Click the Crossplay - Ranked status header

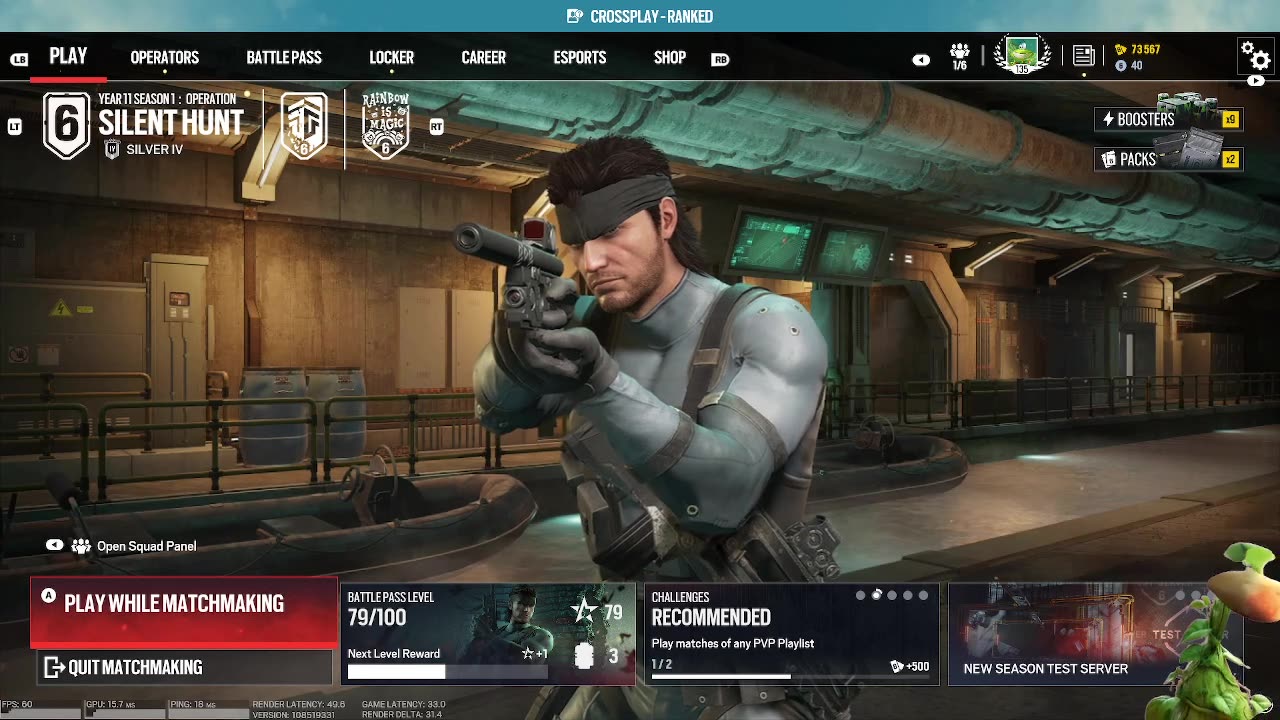[x=640, y=16]
